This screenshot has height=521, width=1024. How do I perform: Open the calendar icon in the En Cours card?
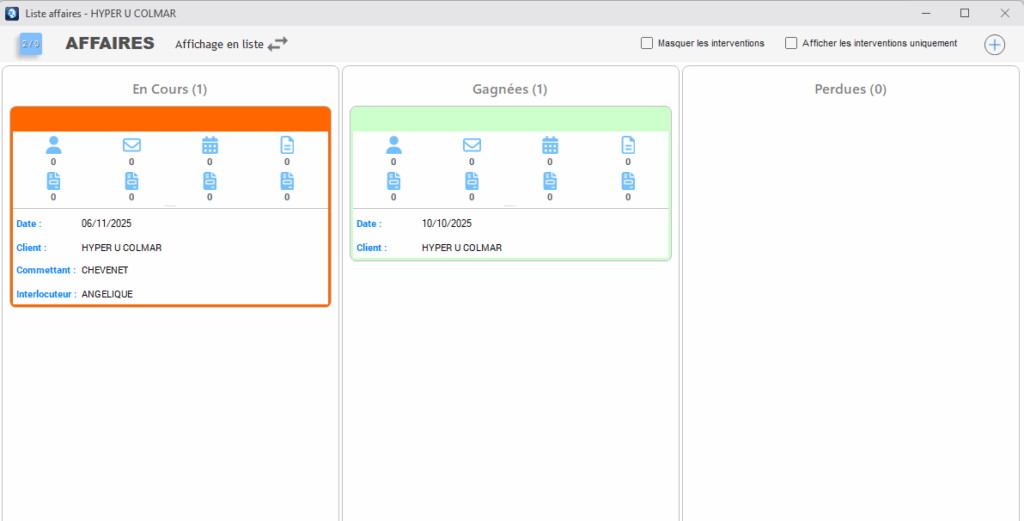point(210,145)
